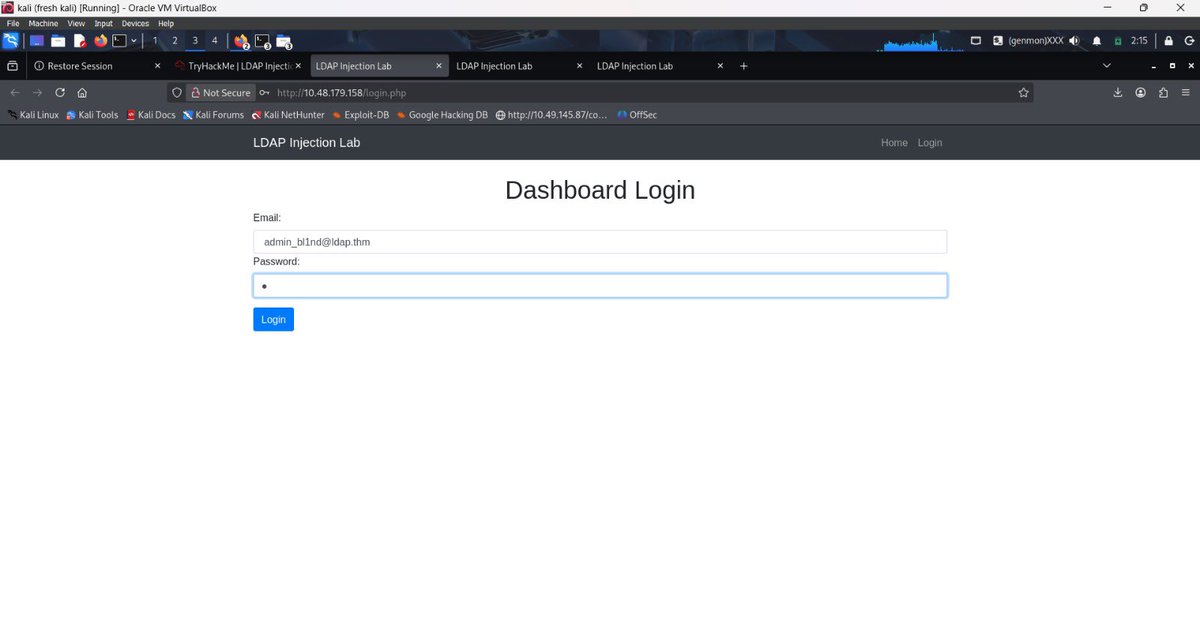
Task: Select the terminal window group in taskbar
Action: point(263,41)
